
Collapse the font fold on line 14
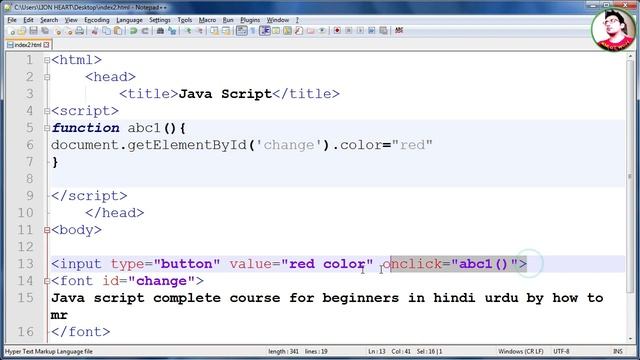47,281
